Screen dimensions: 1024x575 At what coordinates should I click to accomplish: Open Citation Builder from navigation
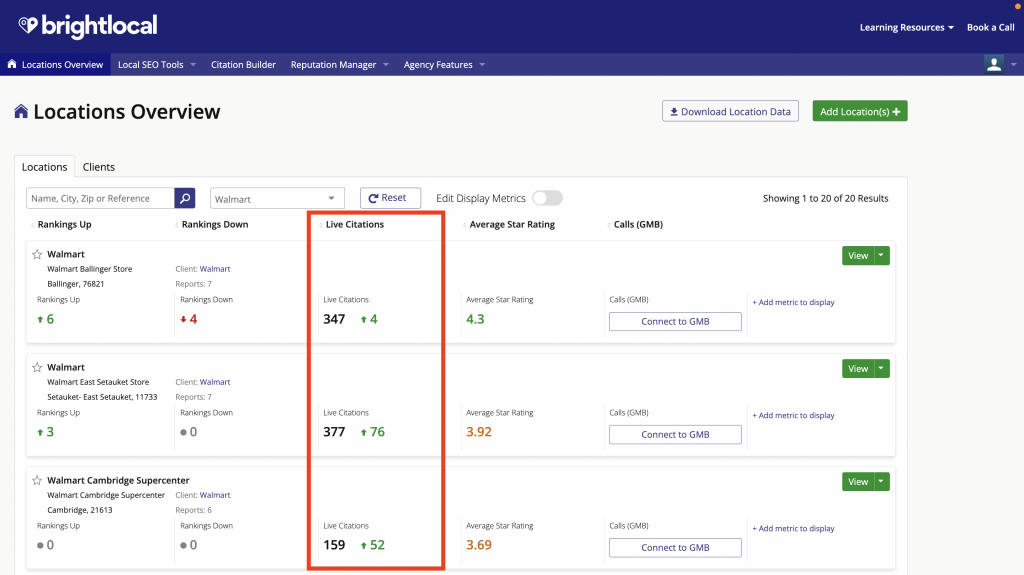click(x=243, y=65)
